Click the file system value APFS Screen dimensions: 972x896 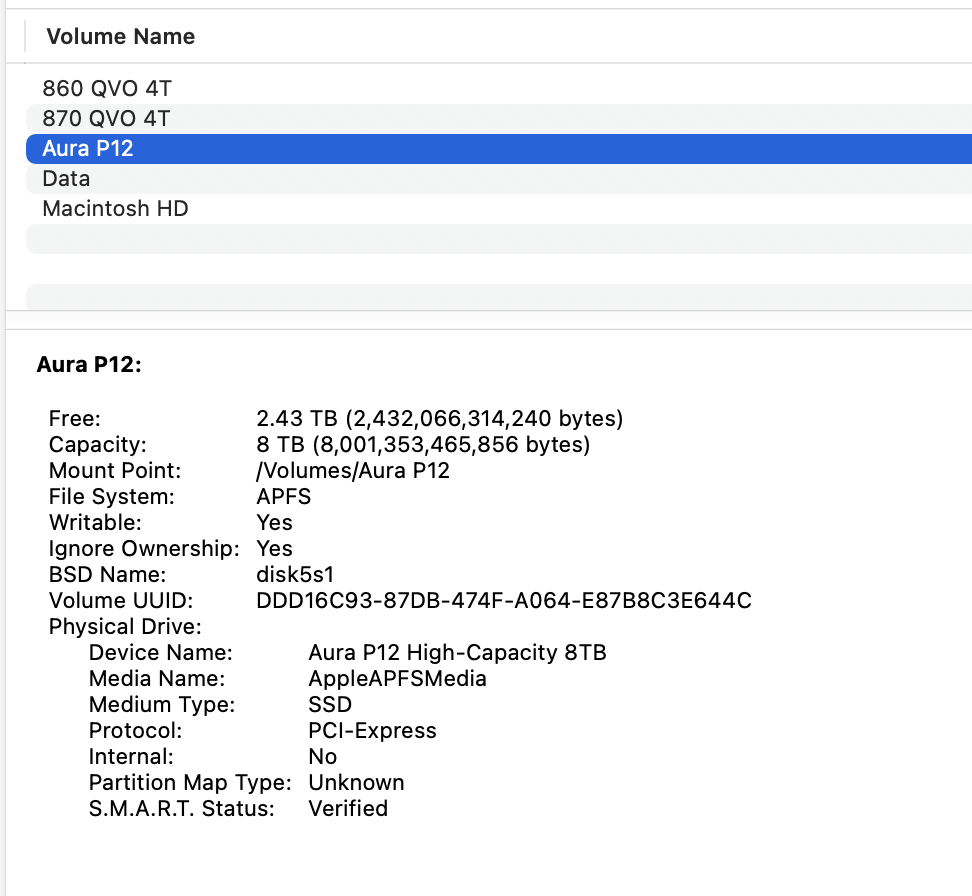click(x=283, y=497)
